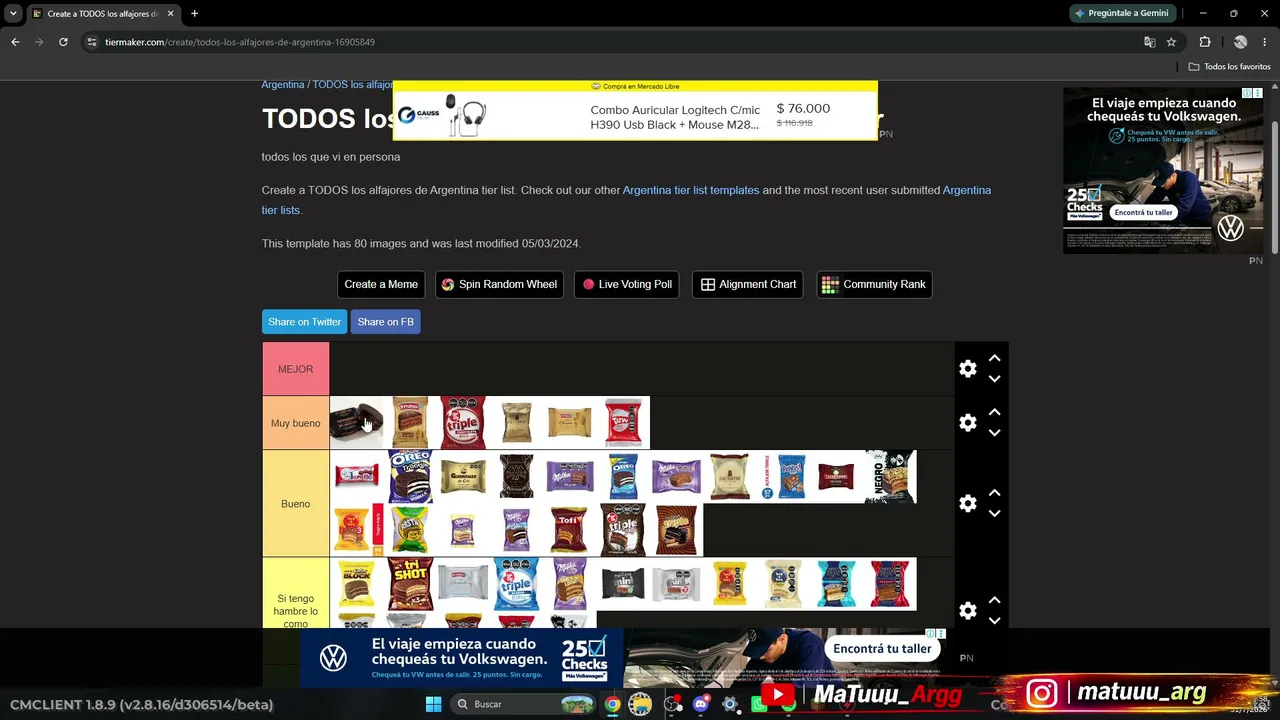The image size is (1280, 720).
Task: Pick the Tri Shot alfajor thumbnail
Action: [x=410, y=584]
